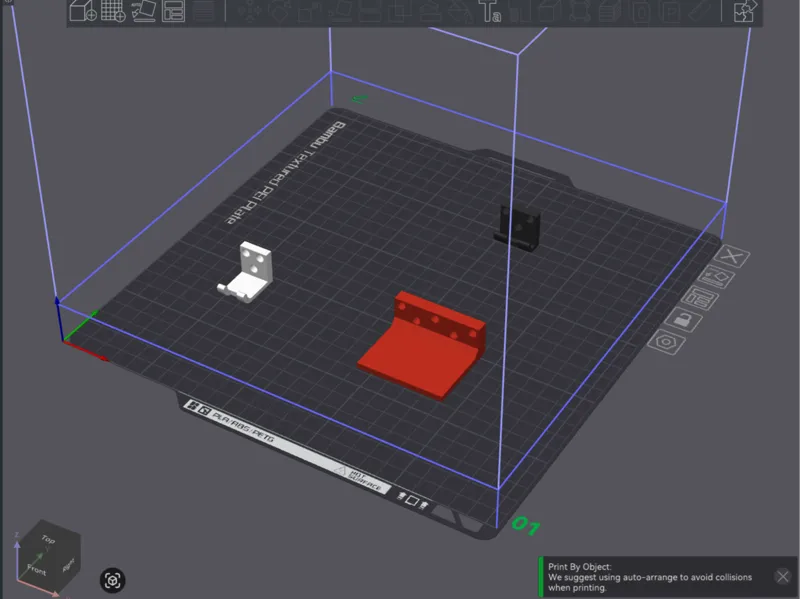The width and height of the screenshot is (800, 599).
Task: Open the Assembly View puzzle icon
Action: click(745, 11)
